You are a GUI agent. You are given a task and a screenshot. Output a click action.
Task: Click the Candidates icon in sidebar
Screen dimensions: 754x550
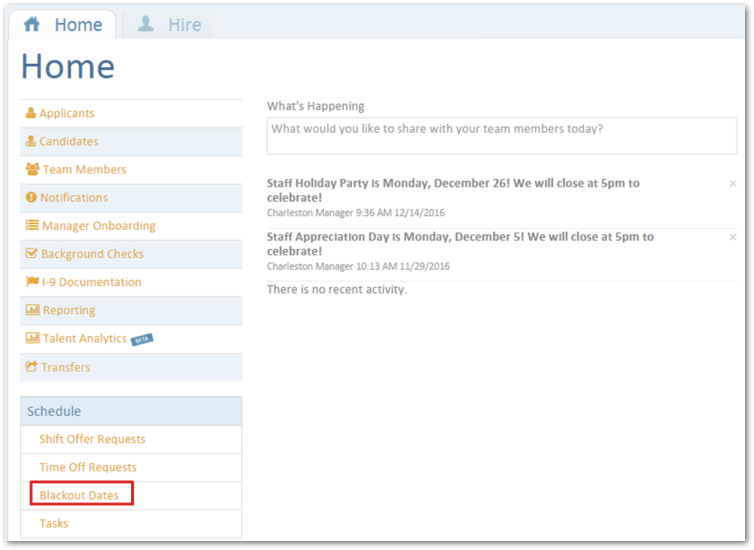pos(31,141)
